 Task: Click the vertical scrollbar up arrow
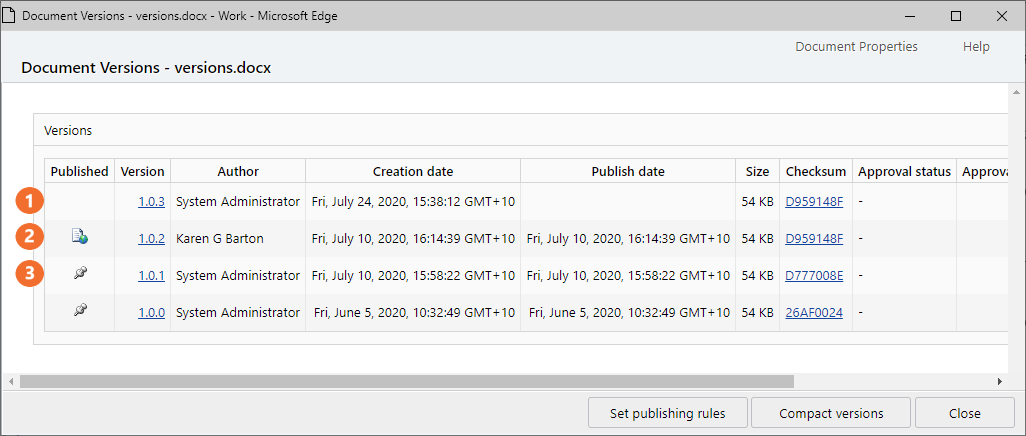click(1017, 91)
